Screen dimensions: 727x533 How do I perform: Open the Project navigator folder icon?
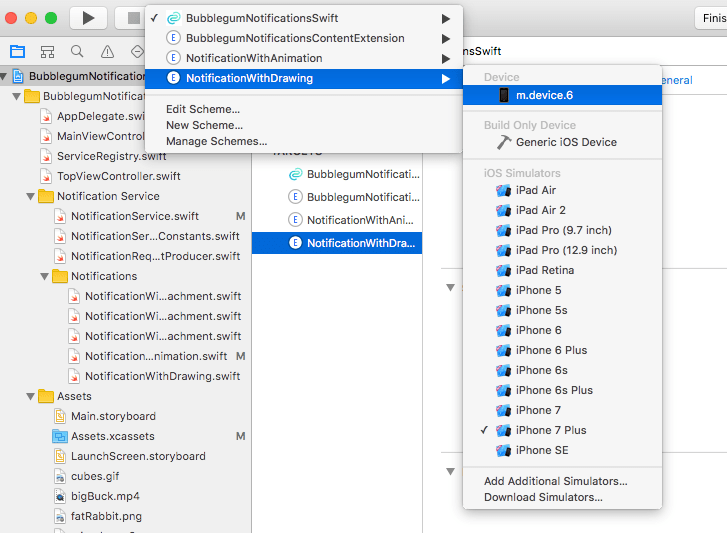pyautogui.click(x=17, y=52)
